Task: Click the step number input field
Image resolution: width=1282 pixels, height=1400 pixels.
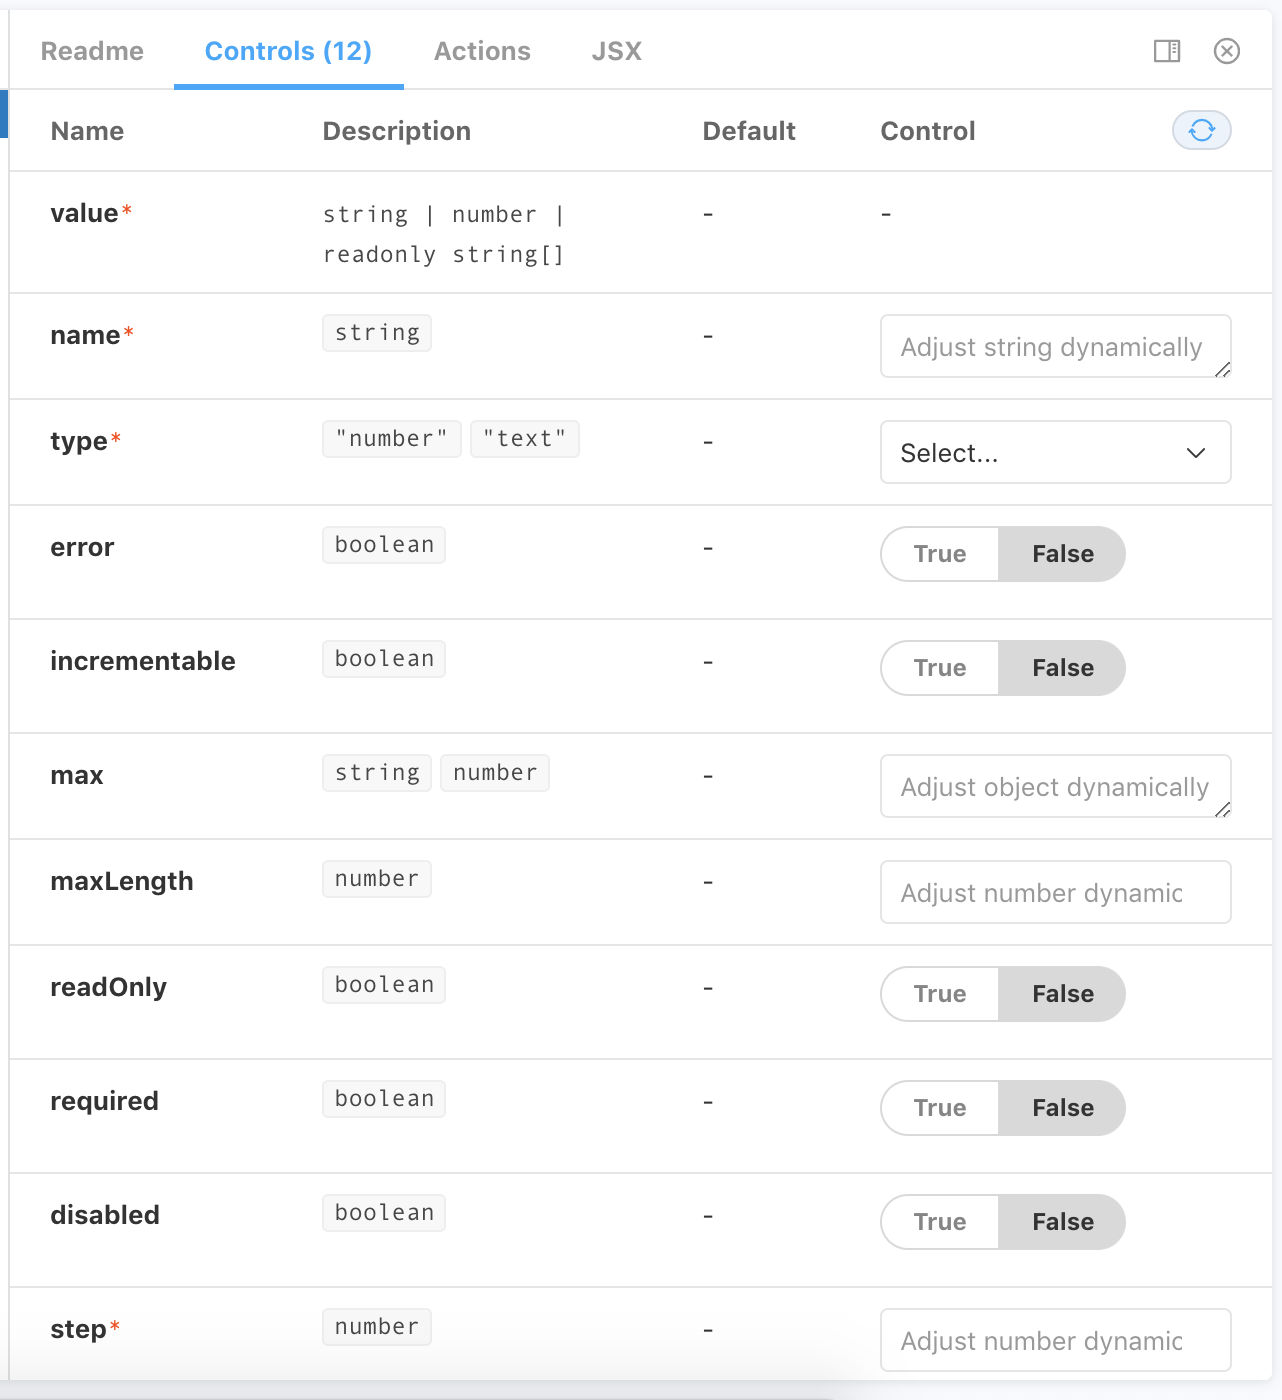Action: [x=1055, y=1340]
